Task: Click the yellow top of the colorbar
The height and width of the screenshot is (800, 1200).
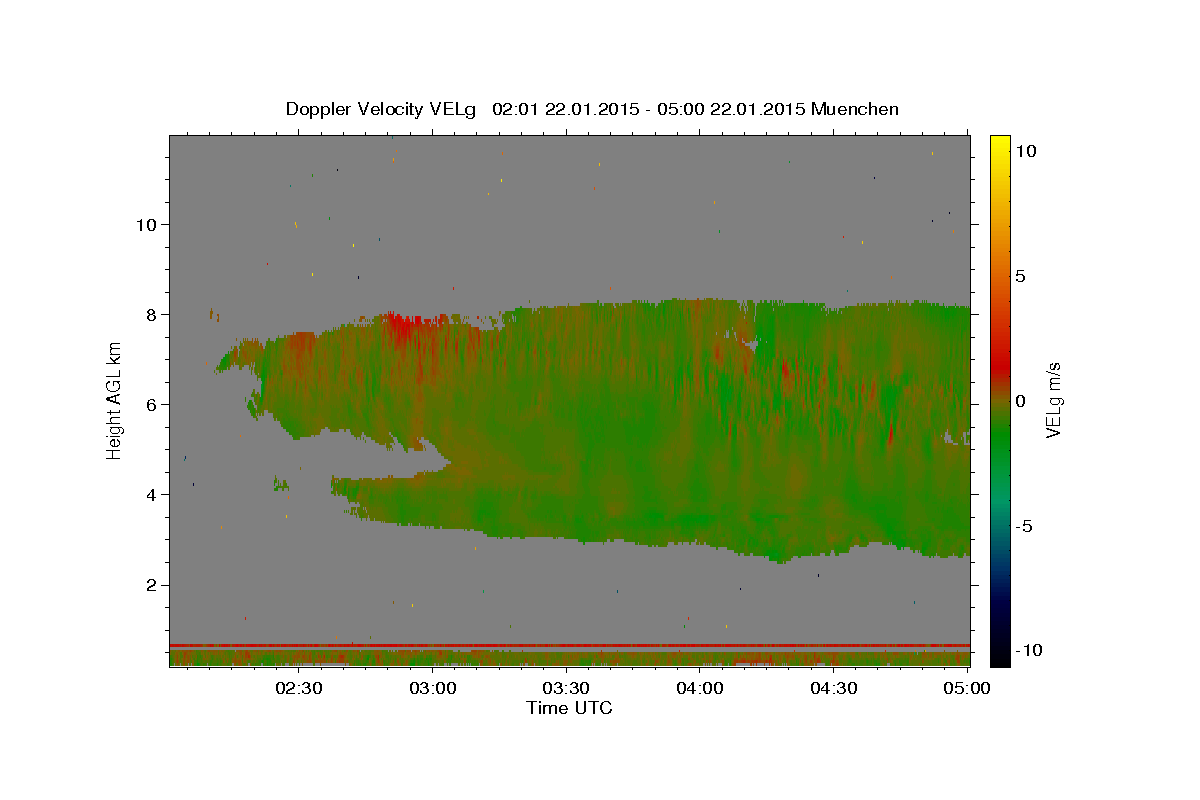Action: point(1000,145)
